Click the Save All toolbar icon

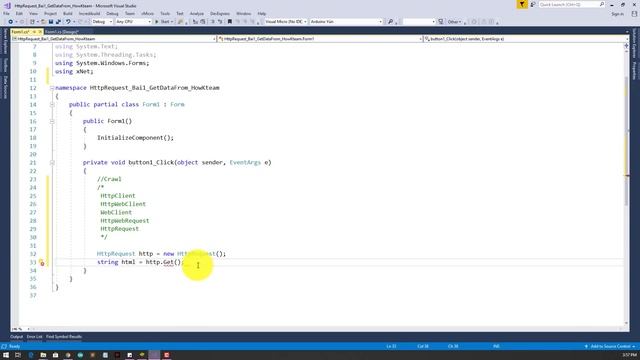click(58, 22)
